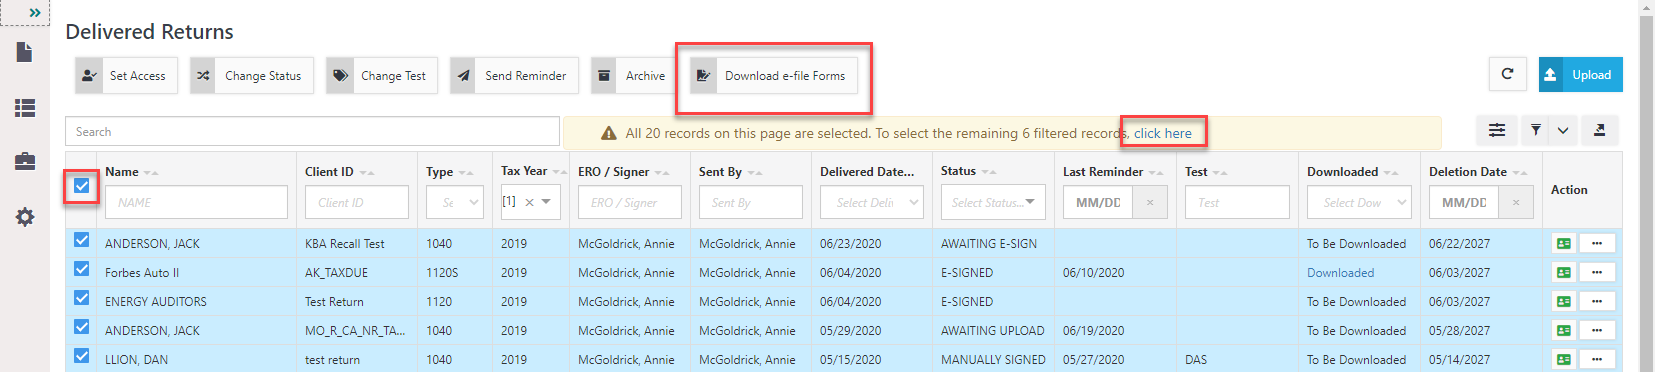The width and height of the screenshot is (1655, 372).
Task: Sort by the Sent By column
Action: (x=755, y=173)
